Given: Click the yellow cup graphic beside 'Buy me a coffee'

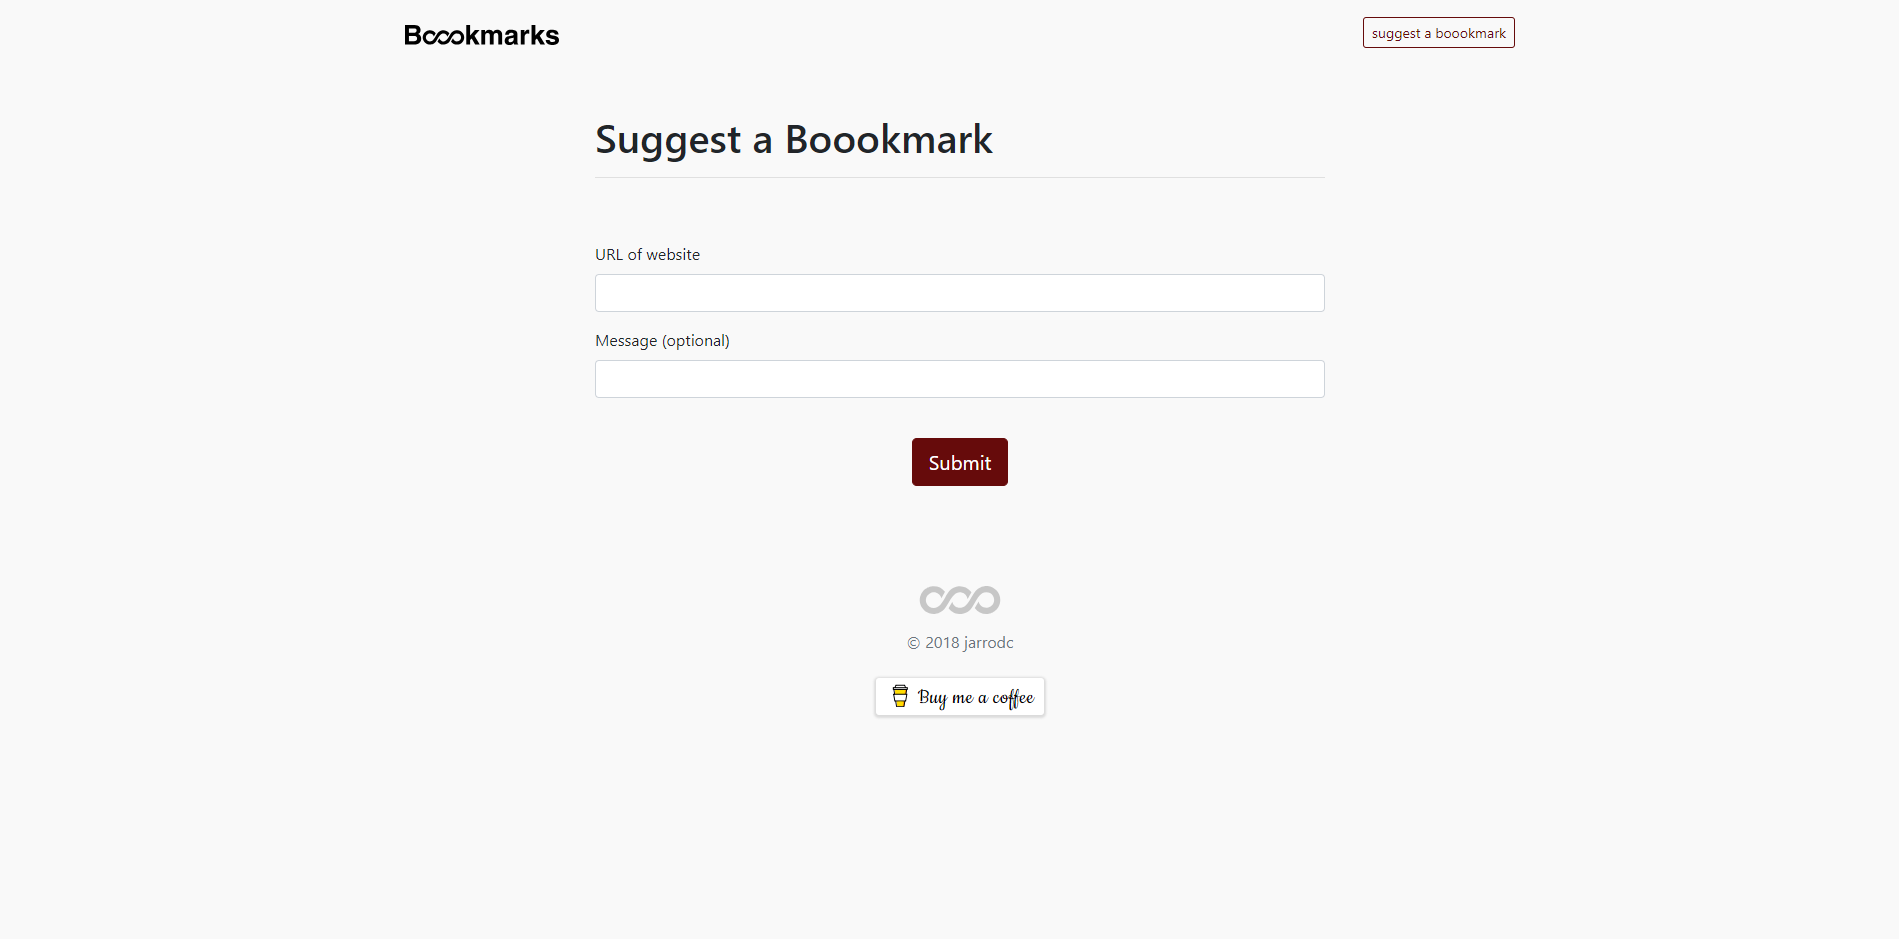Looking at the screenshot, I should coord(899,696).
